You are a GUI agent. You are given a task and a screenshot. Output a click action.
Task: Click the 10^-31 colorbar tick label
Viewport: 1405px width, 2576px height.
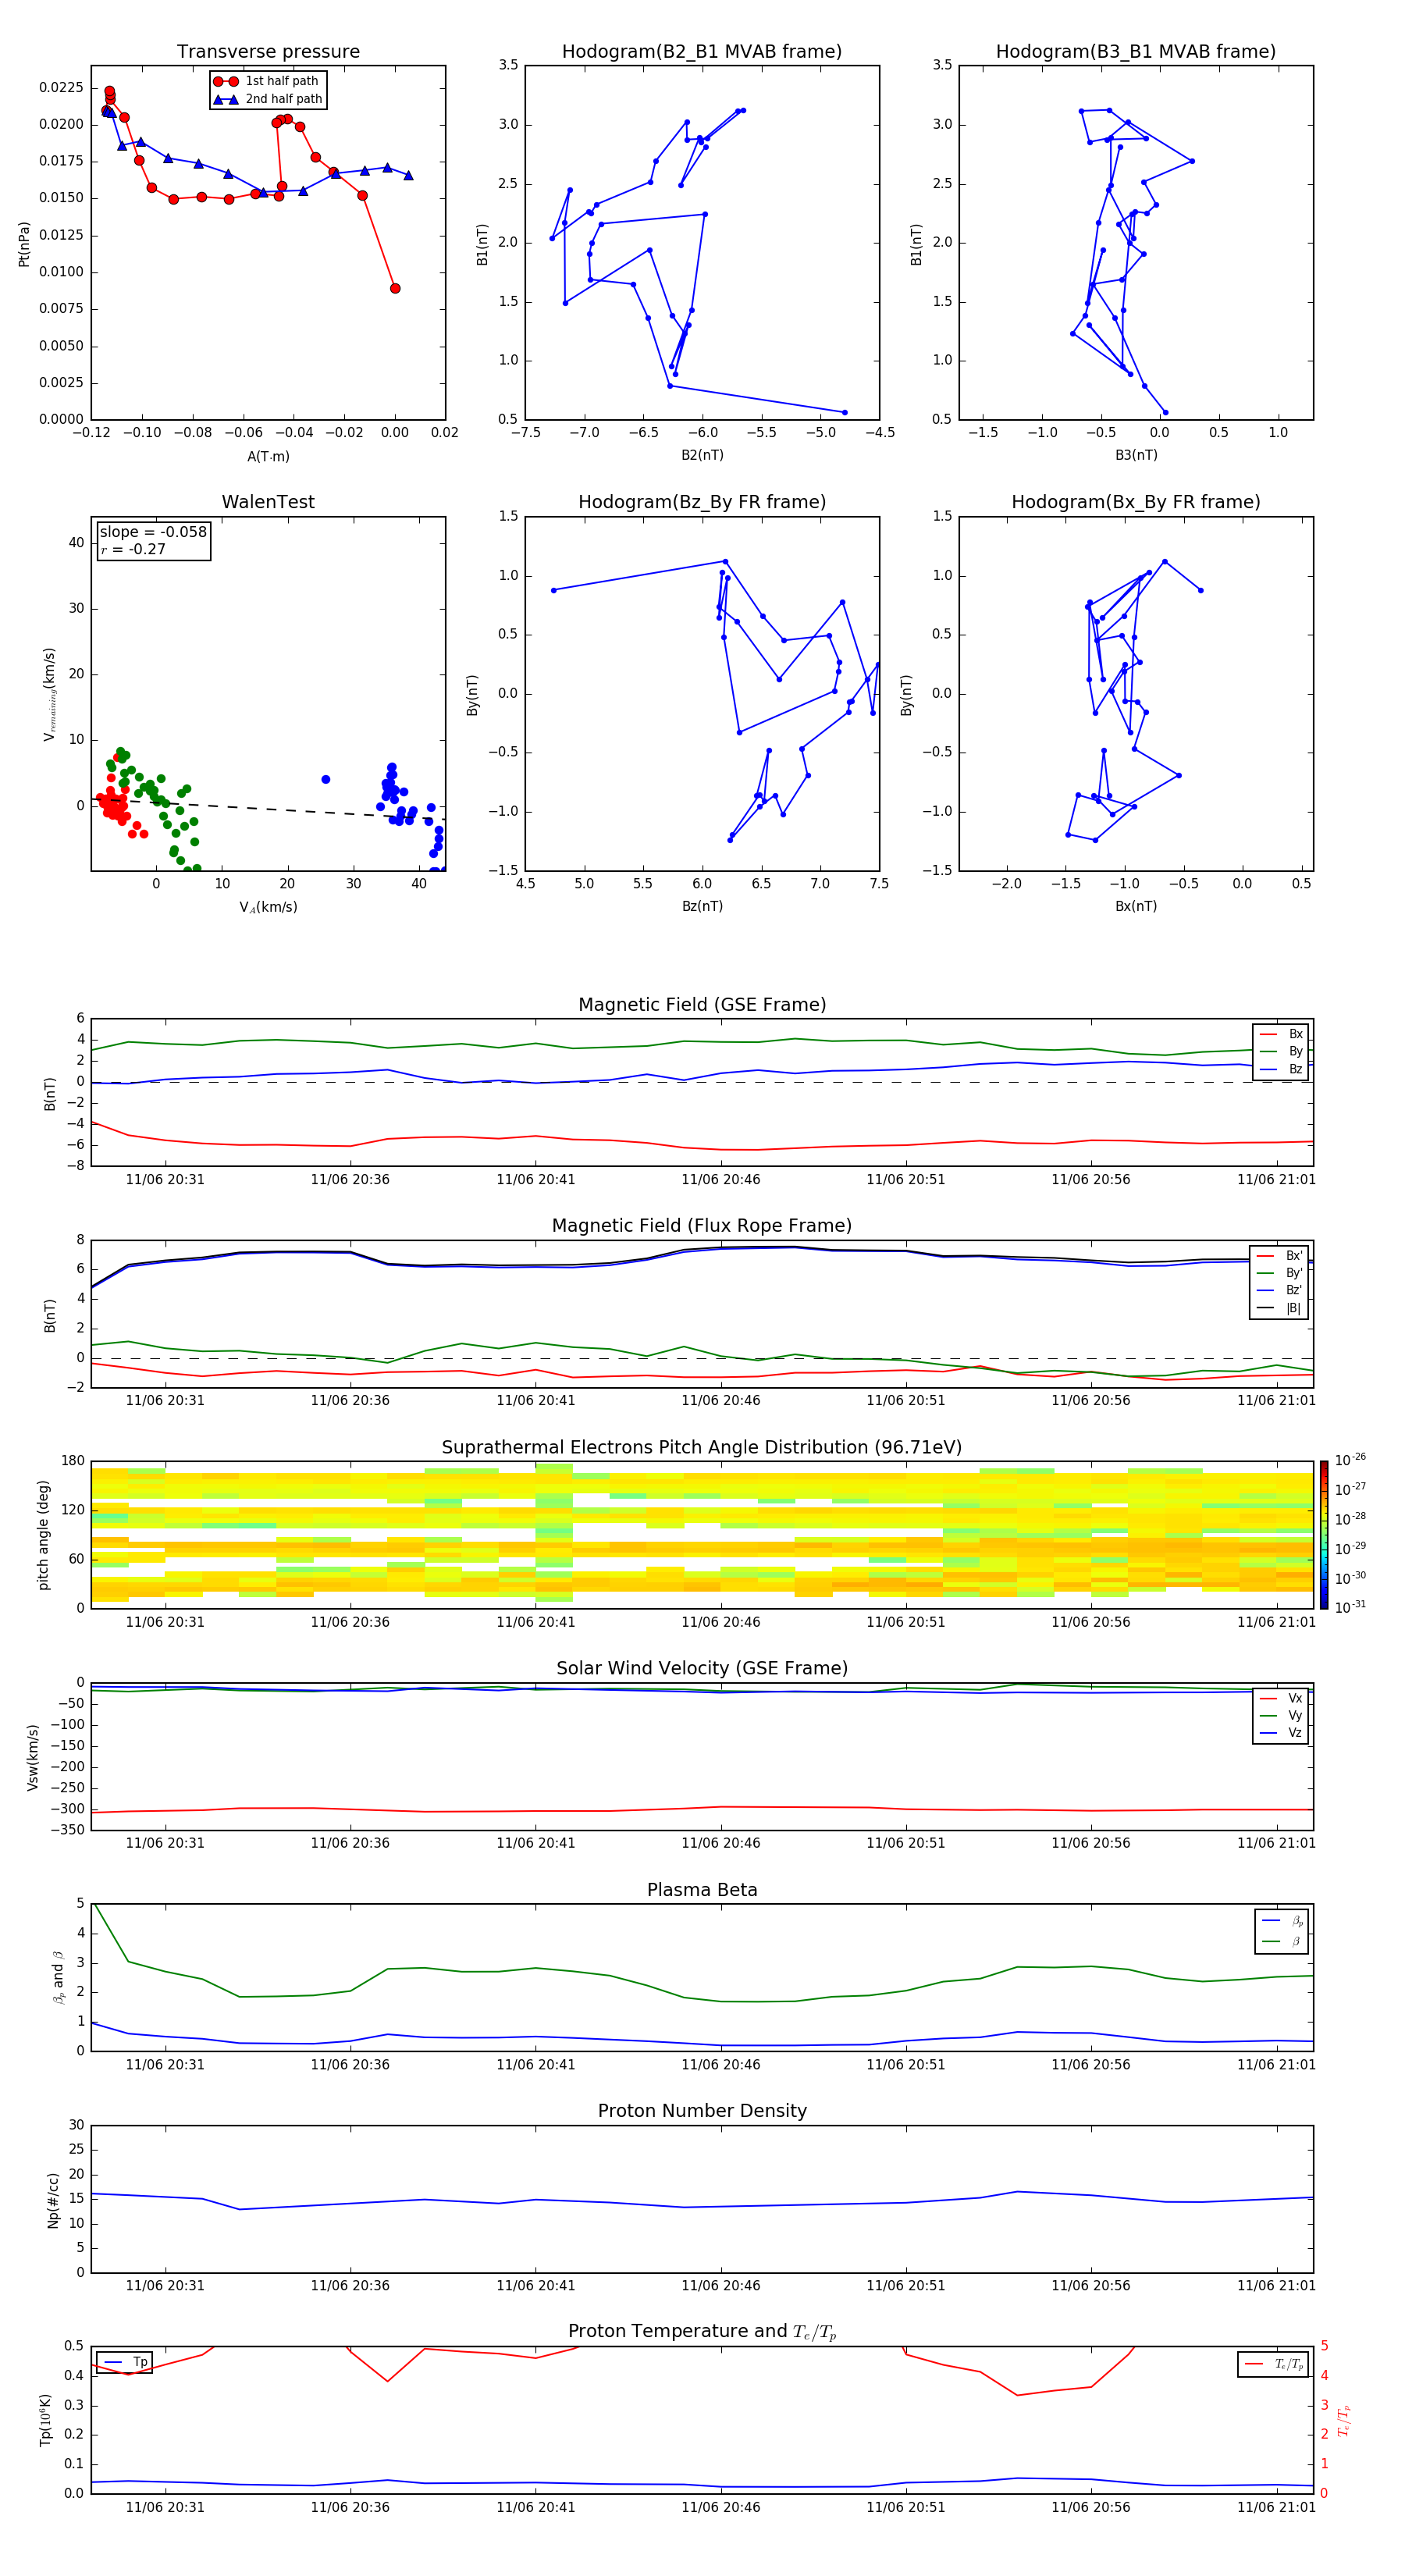[x=1350, y=1607]
